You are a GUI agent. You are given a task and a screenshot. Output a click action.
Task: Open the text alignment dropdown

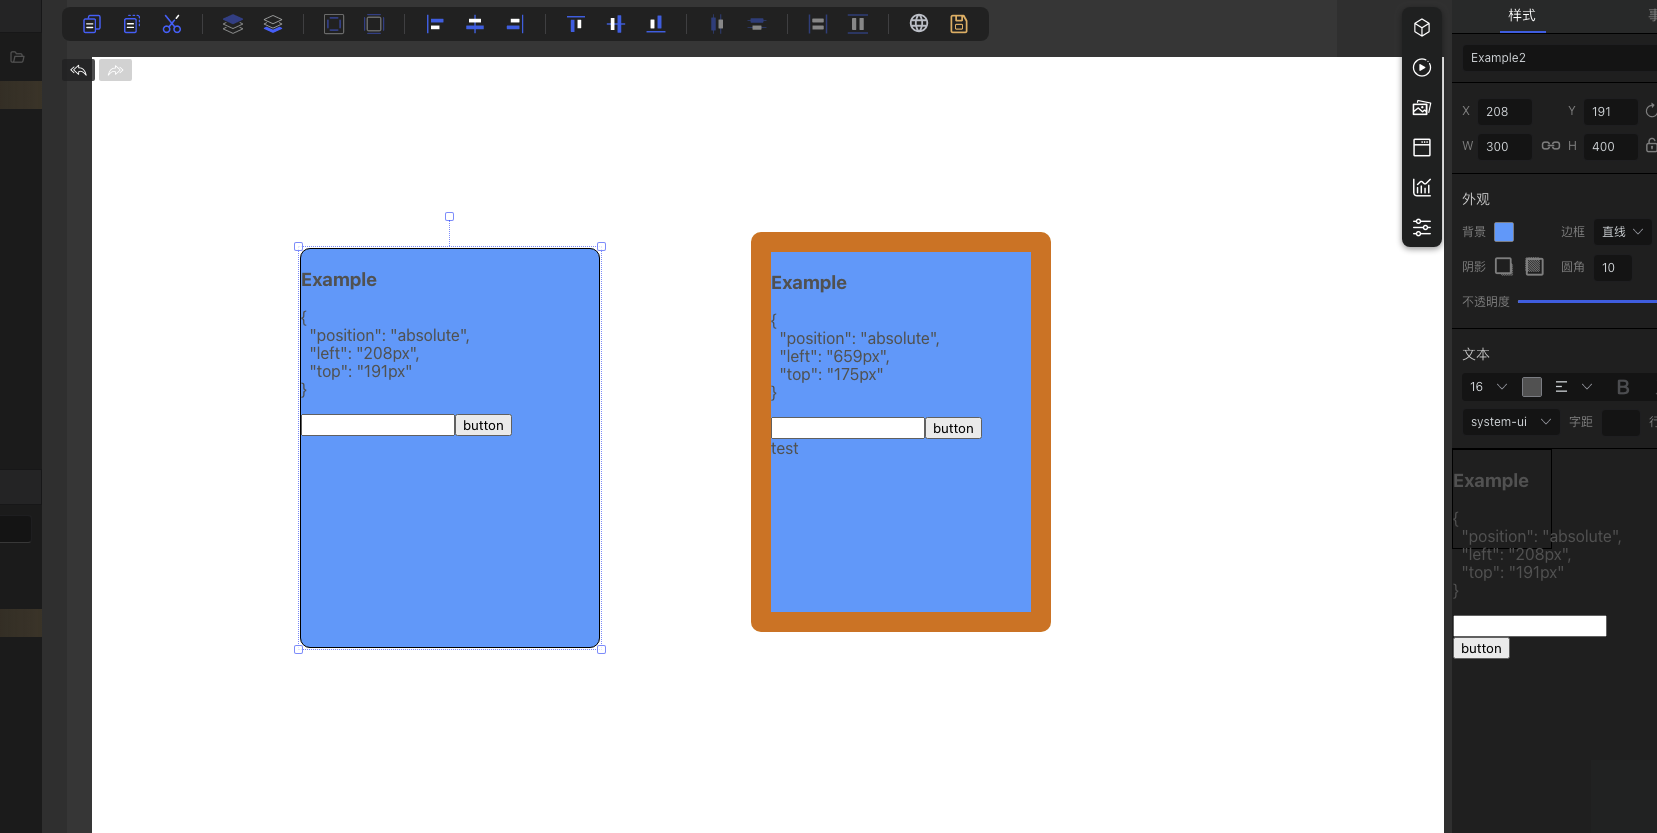[x=1574, y=387]
